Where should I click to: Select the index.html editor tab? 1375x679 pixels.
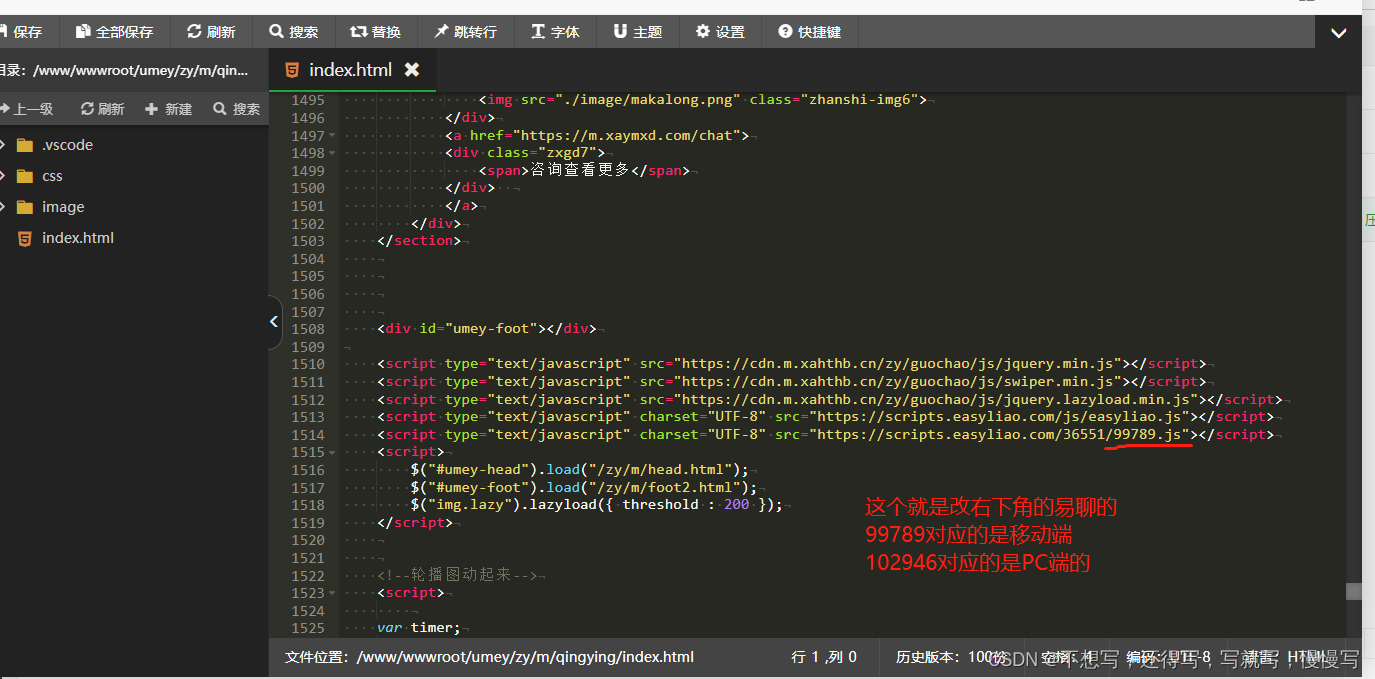352,70
